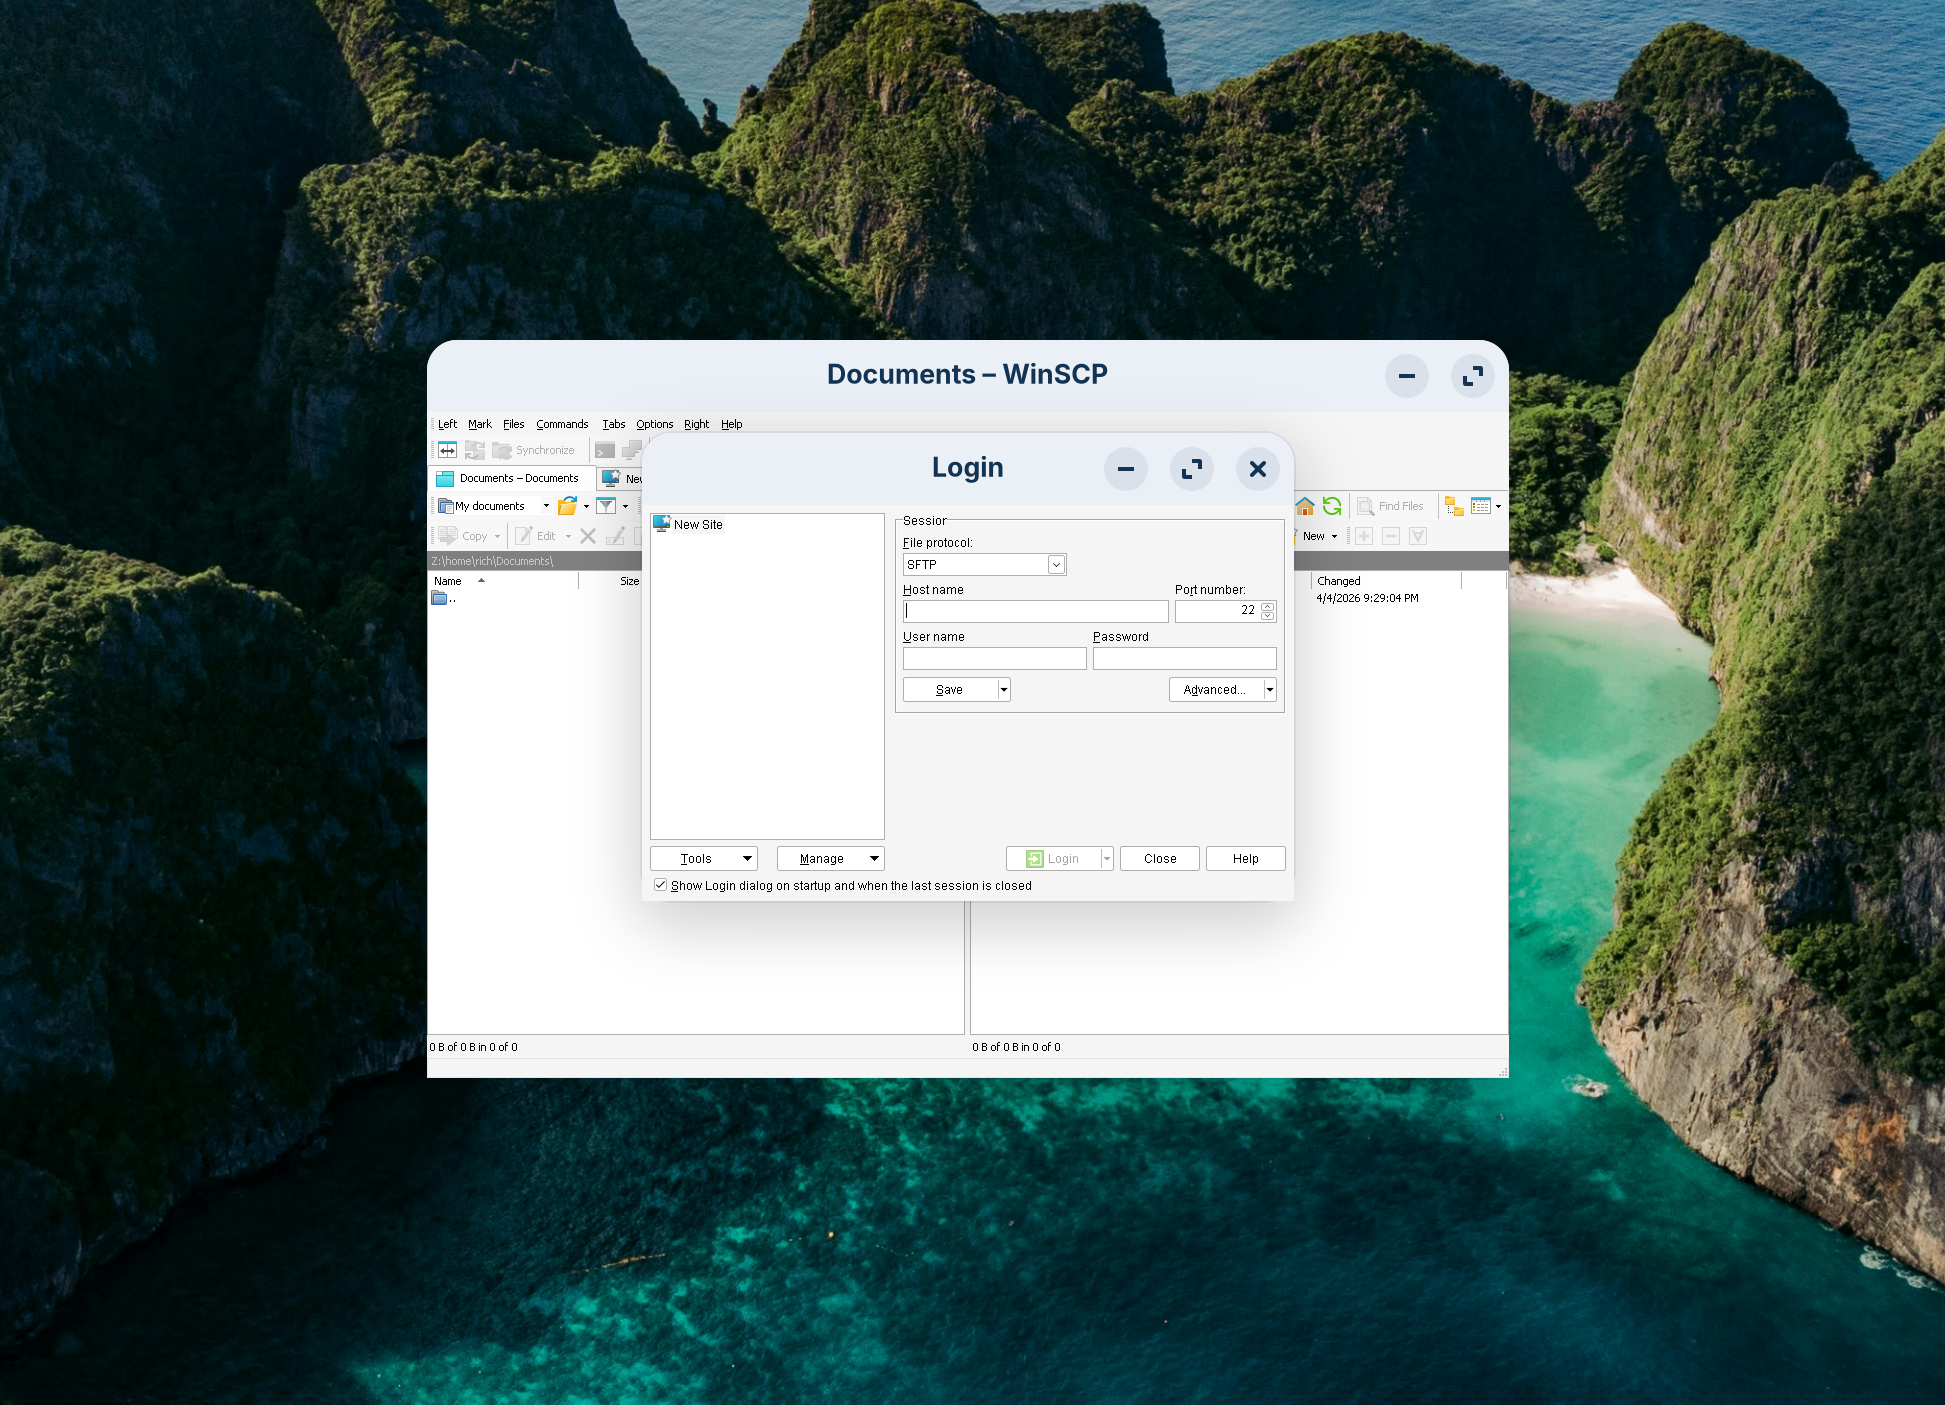
Task: Close the Login dialog with X button
Action: pos(1258,469)
